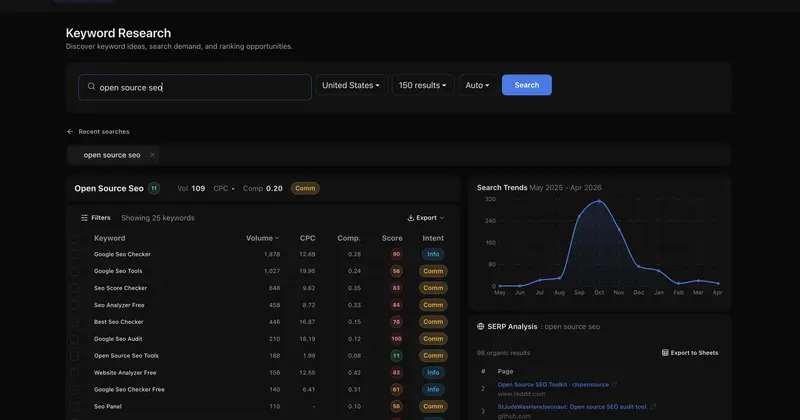Image resolution: width=800 pixels, height=420 pixels.
Task: Check the Seo Analyzer Free row checkbox
Action: point(74,305)
